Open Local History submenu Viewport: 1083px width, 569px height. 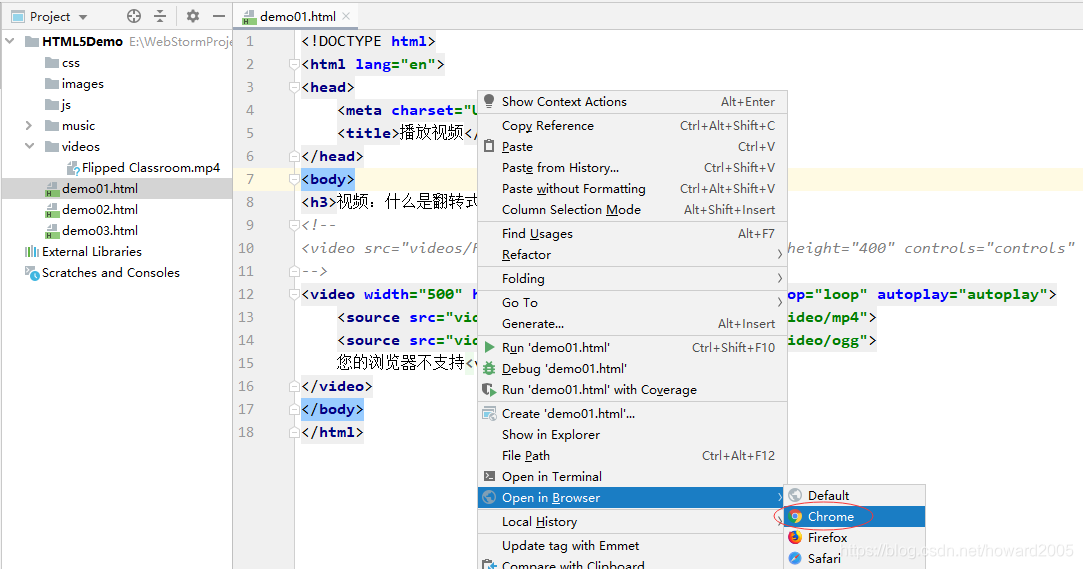(x=632, y=521)
